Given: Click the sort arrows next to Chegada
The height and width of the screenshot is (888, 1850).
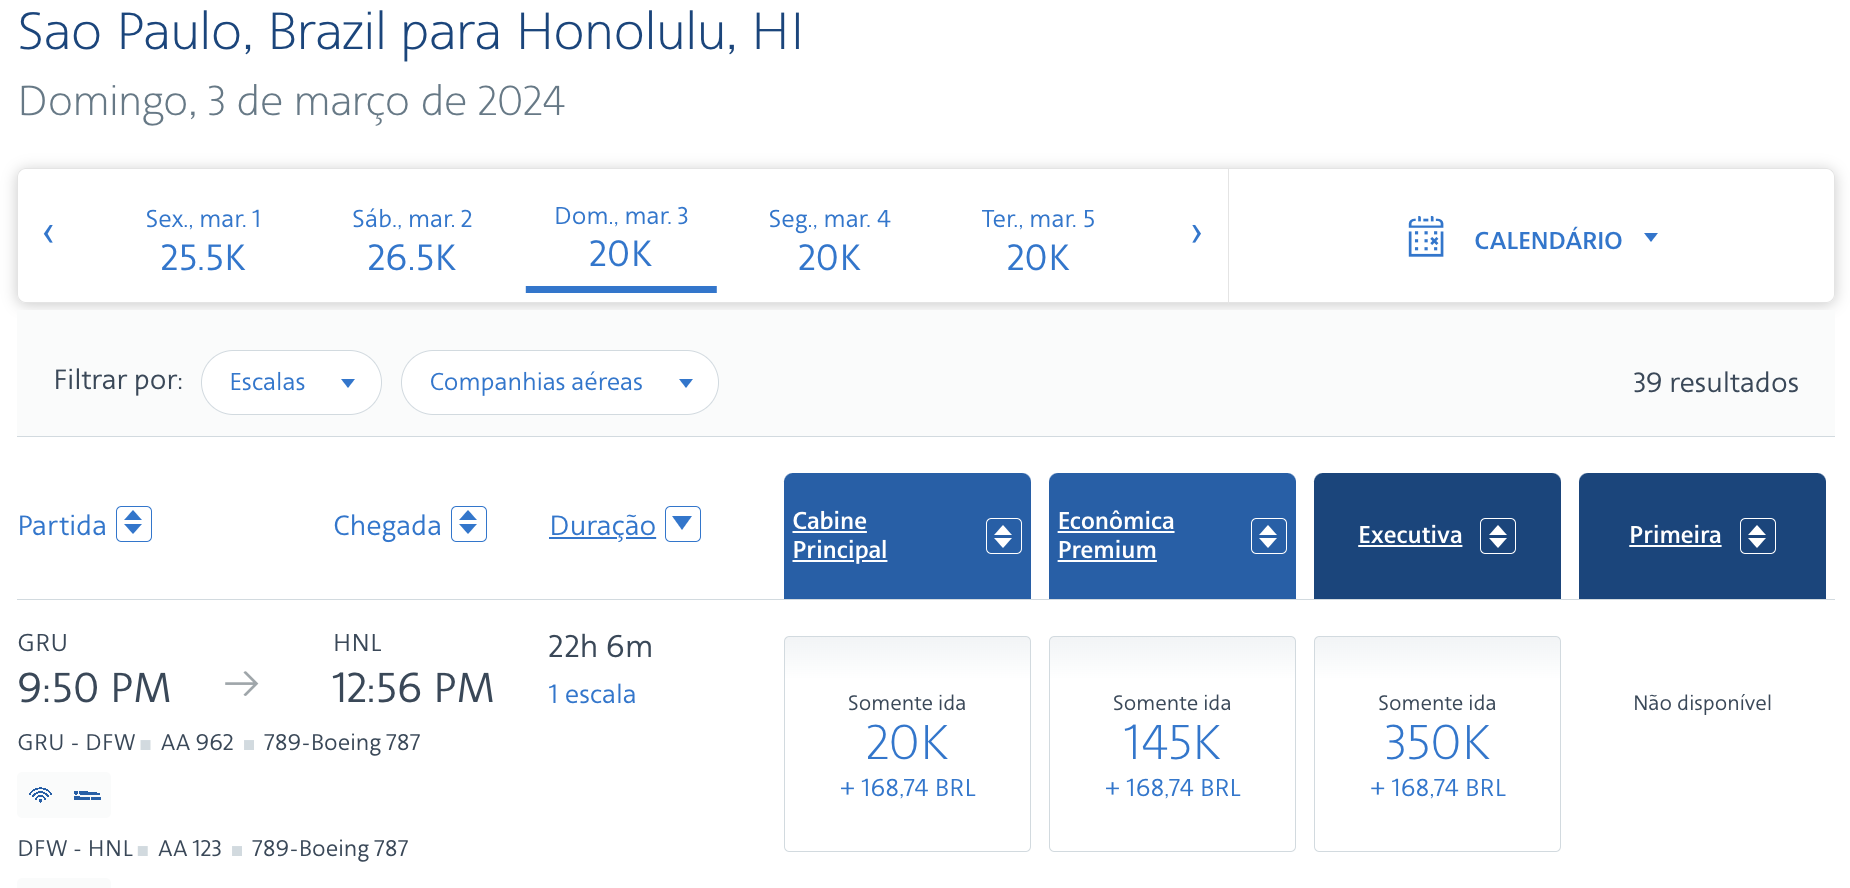Looking at the screenshot, I should point(468,523).
